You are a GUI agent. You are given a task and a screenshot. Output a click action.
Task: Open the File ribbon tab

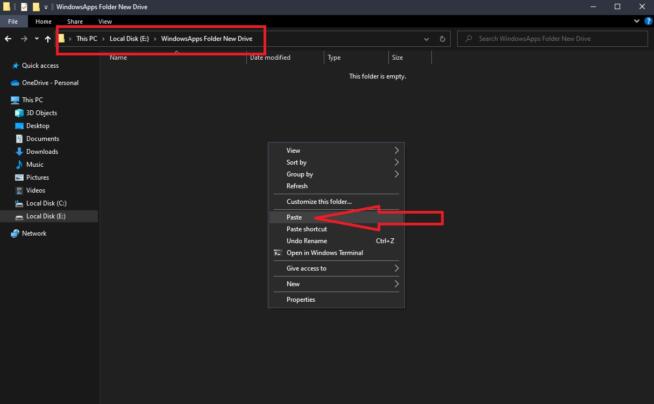[13, 21]
